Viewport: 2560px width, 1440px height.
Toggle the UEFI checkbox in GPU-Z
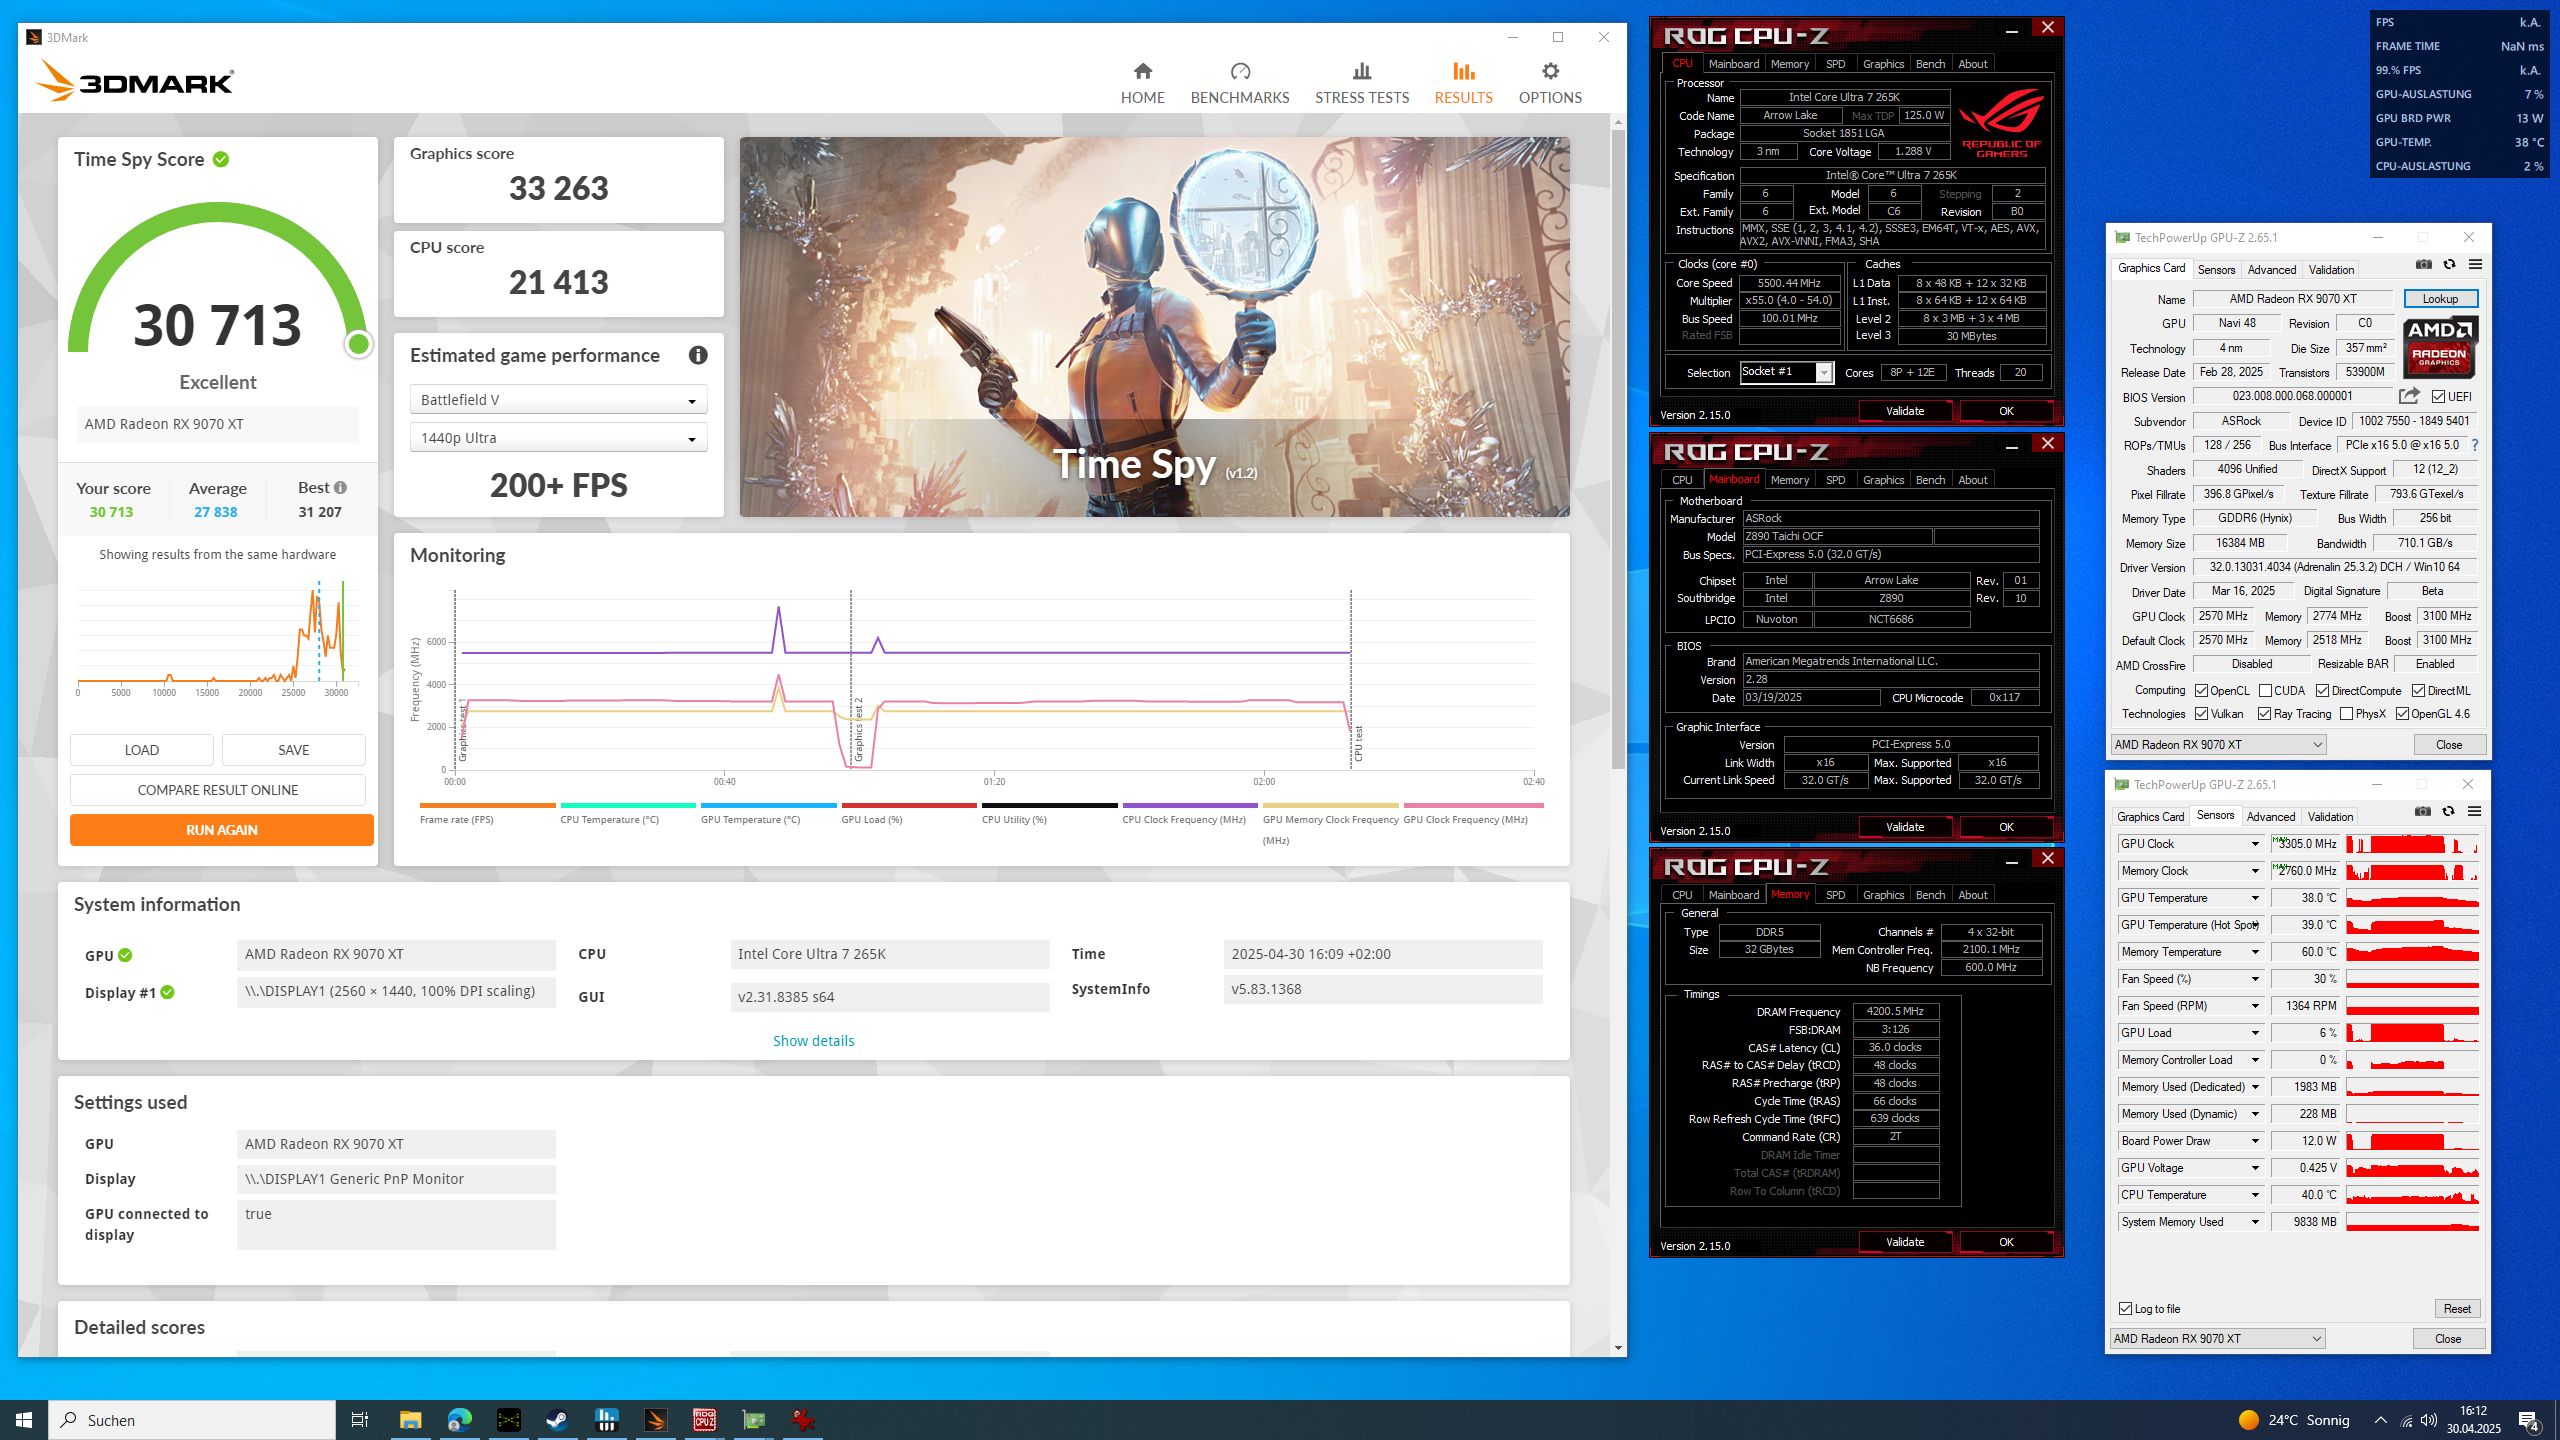tap(2438, 397)
